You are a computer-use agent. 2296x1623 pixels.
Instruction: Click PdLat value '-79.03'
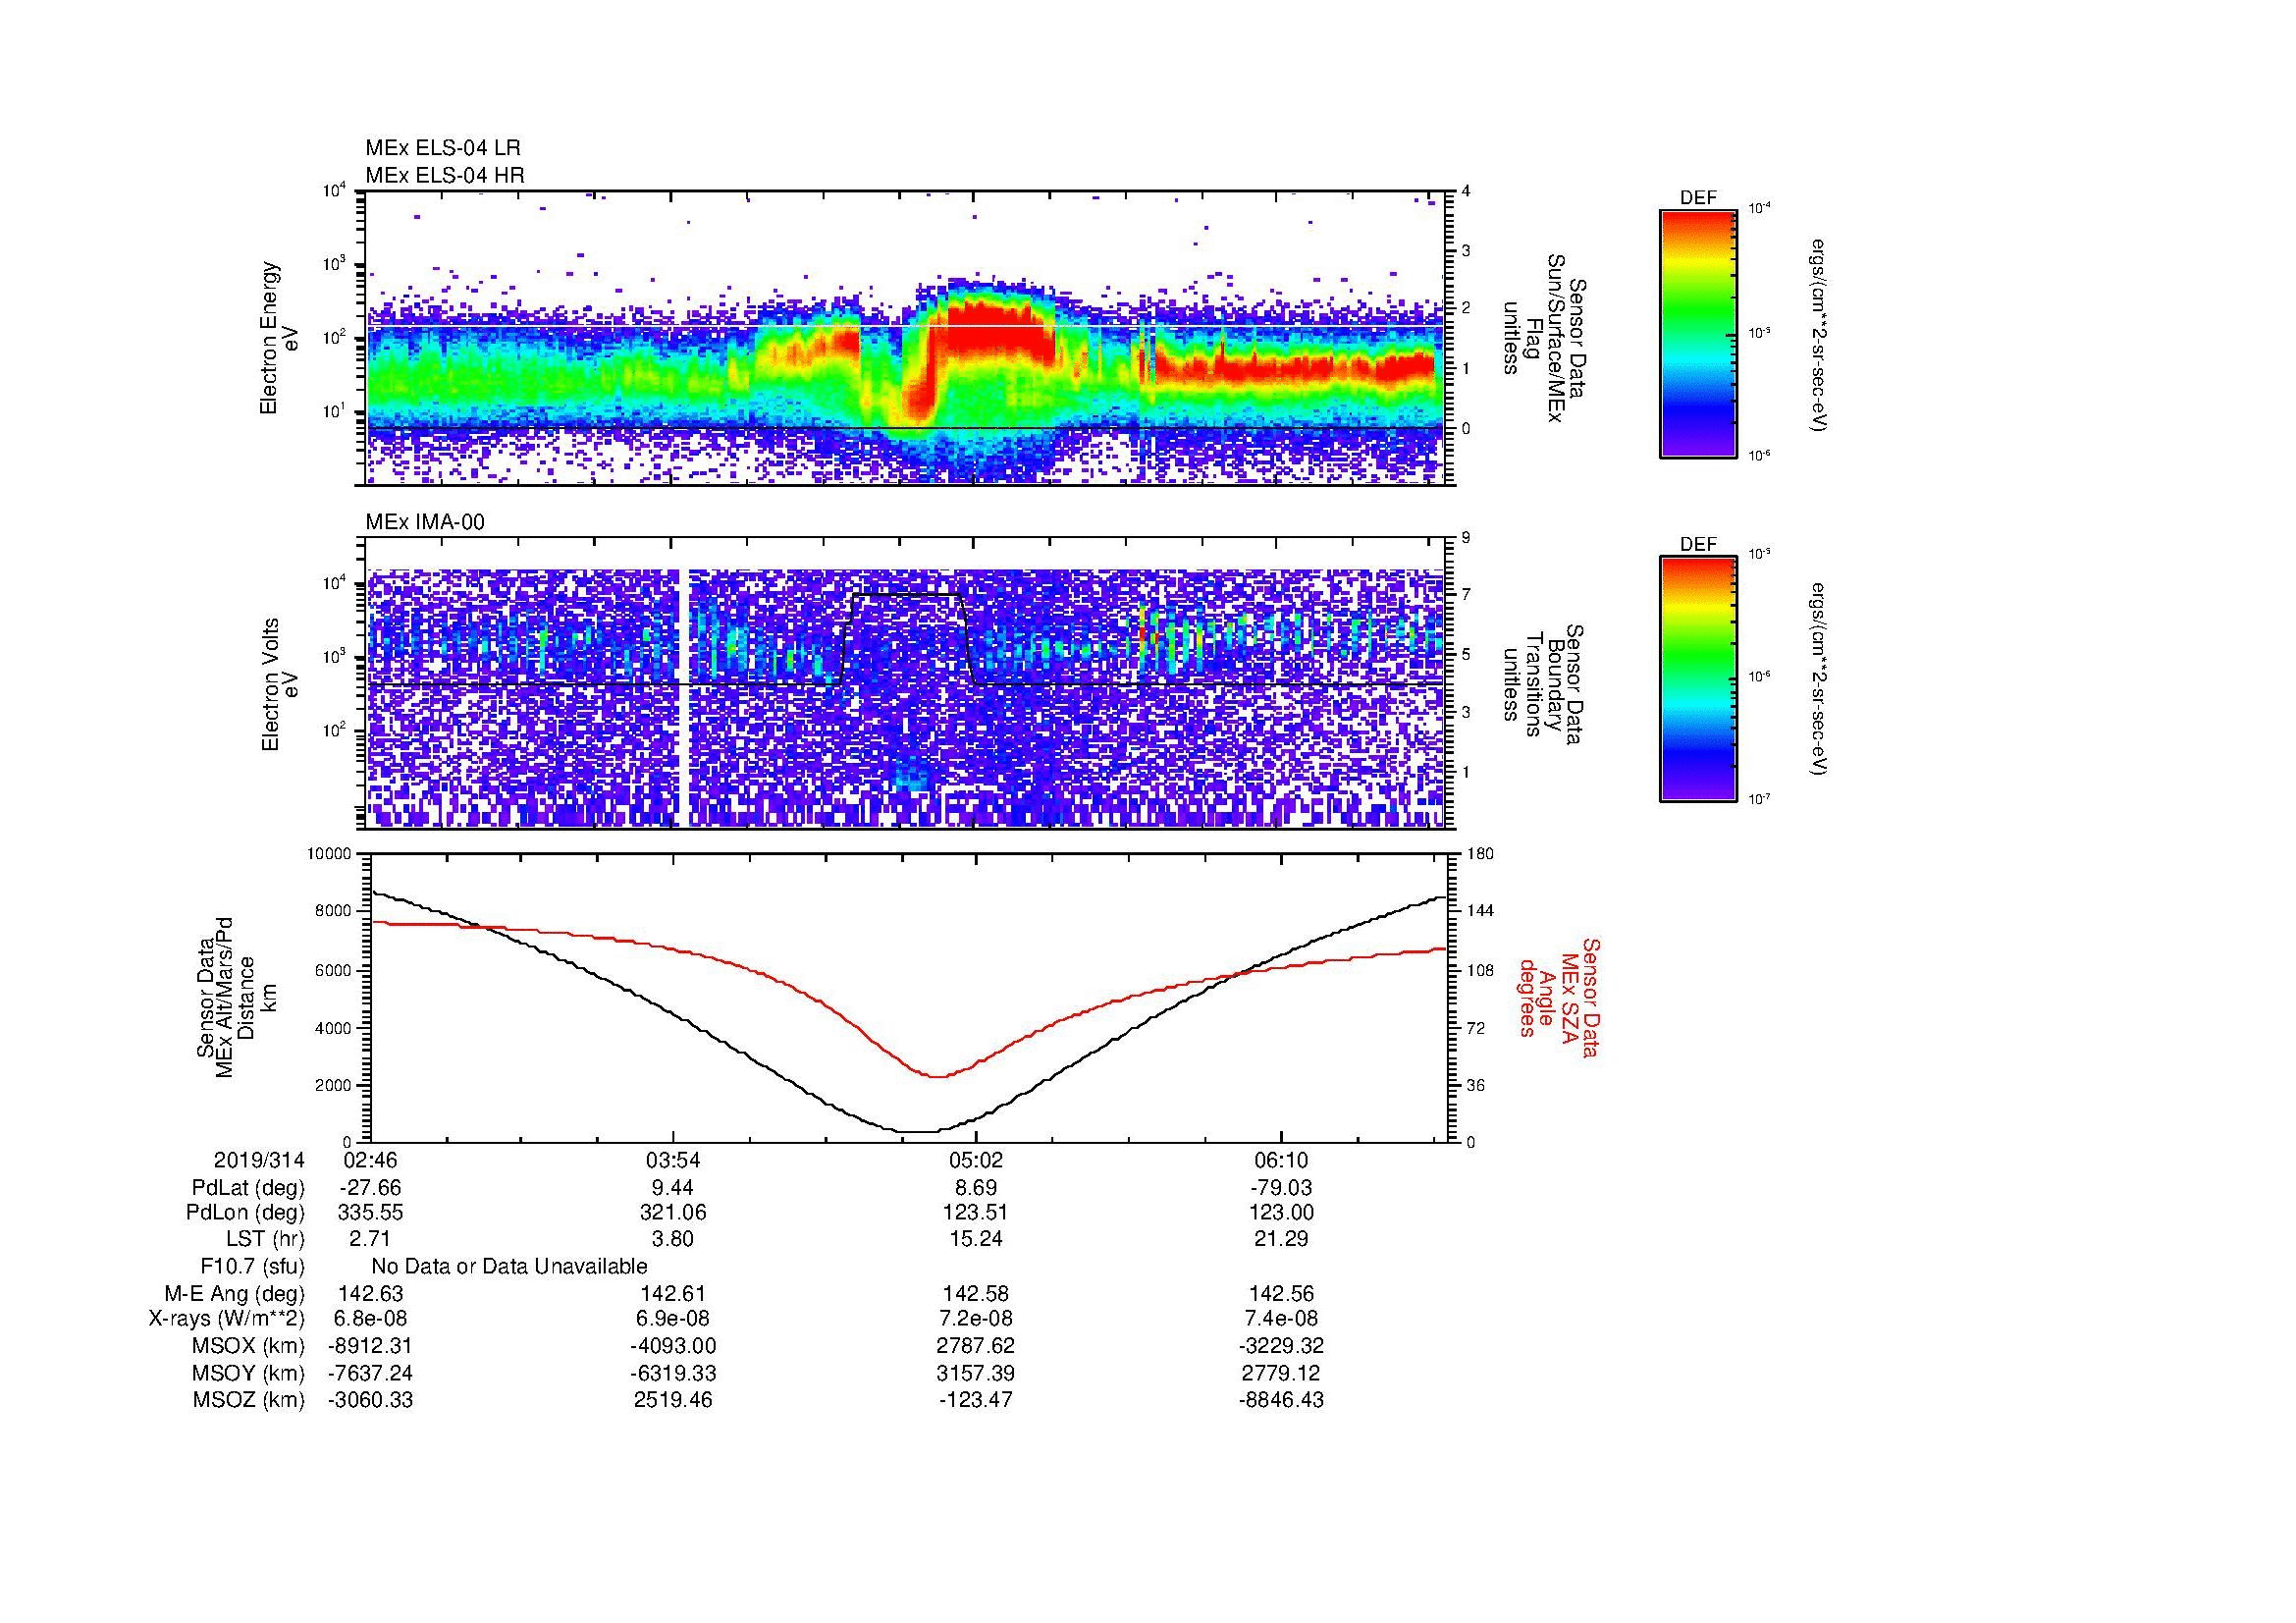pos(1281,1188)
